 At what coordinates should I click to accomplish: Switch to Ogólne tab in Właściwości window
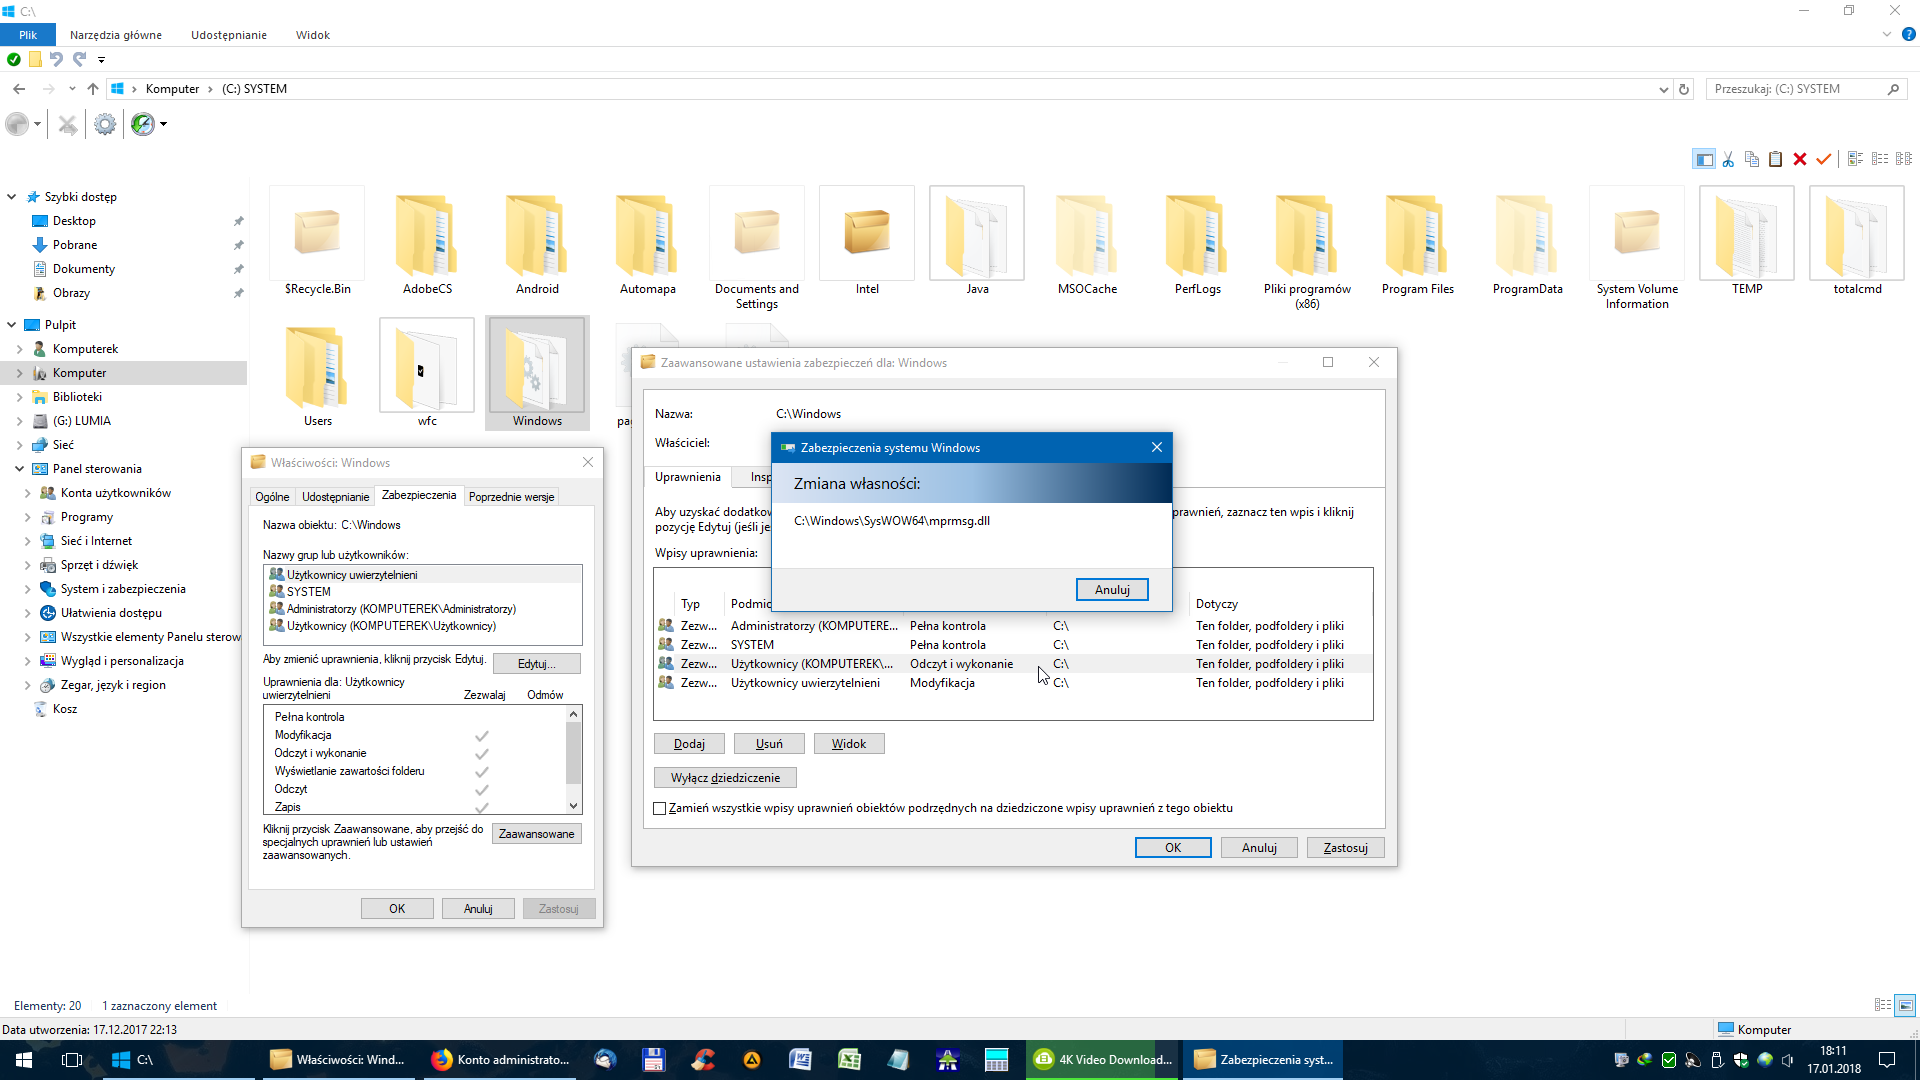[x=272, y=497]
